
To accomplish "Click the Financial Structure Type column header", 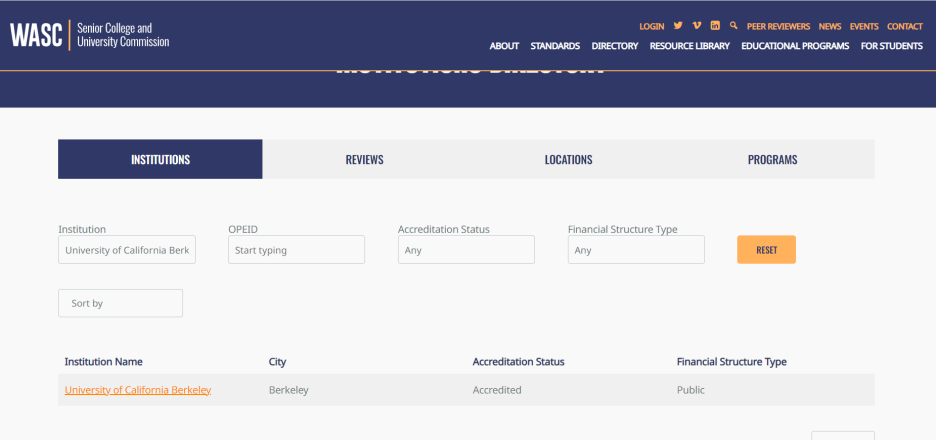I will pyautogui.click(x=731, y=362).
